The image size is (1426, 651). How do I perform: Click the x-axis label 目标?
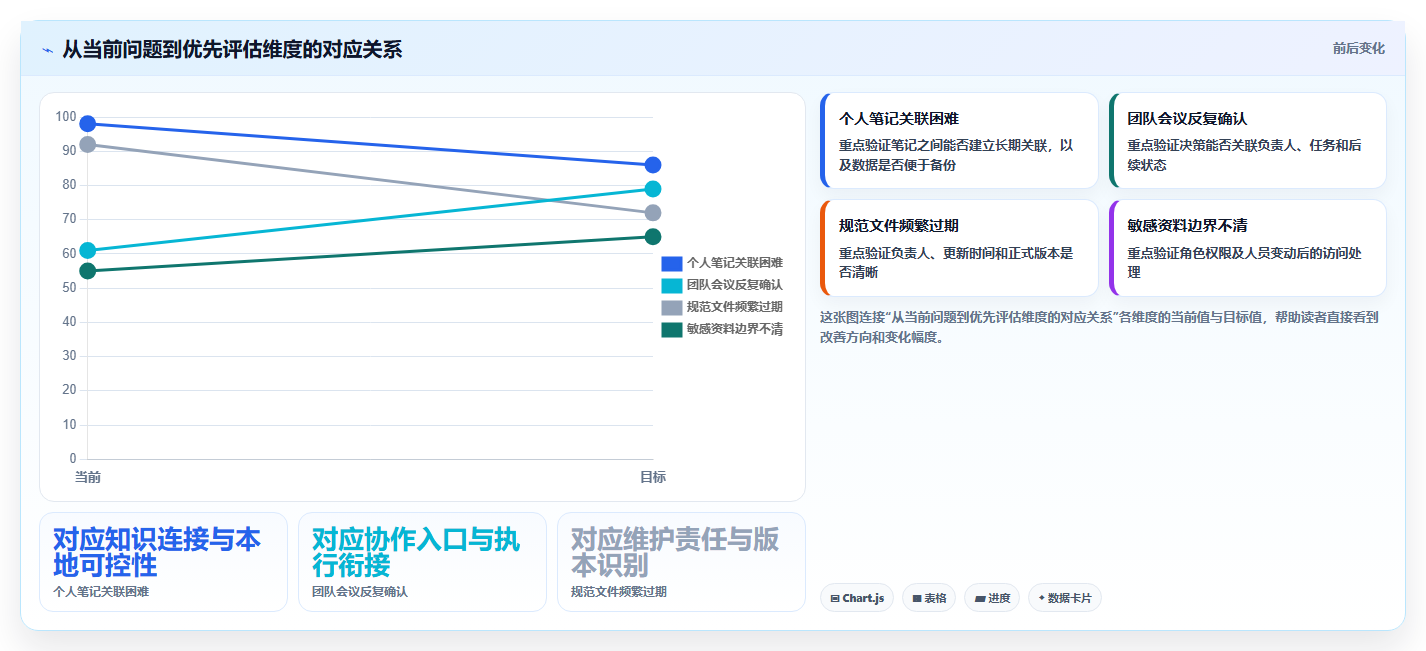[653, 477]
